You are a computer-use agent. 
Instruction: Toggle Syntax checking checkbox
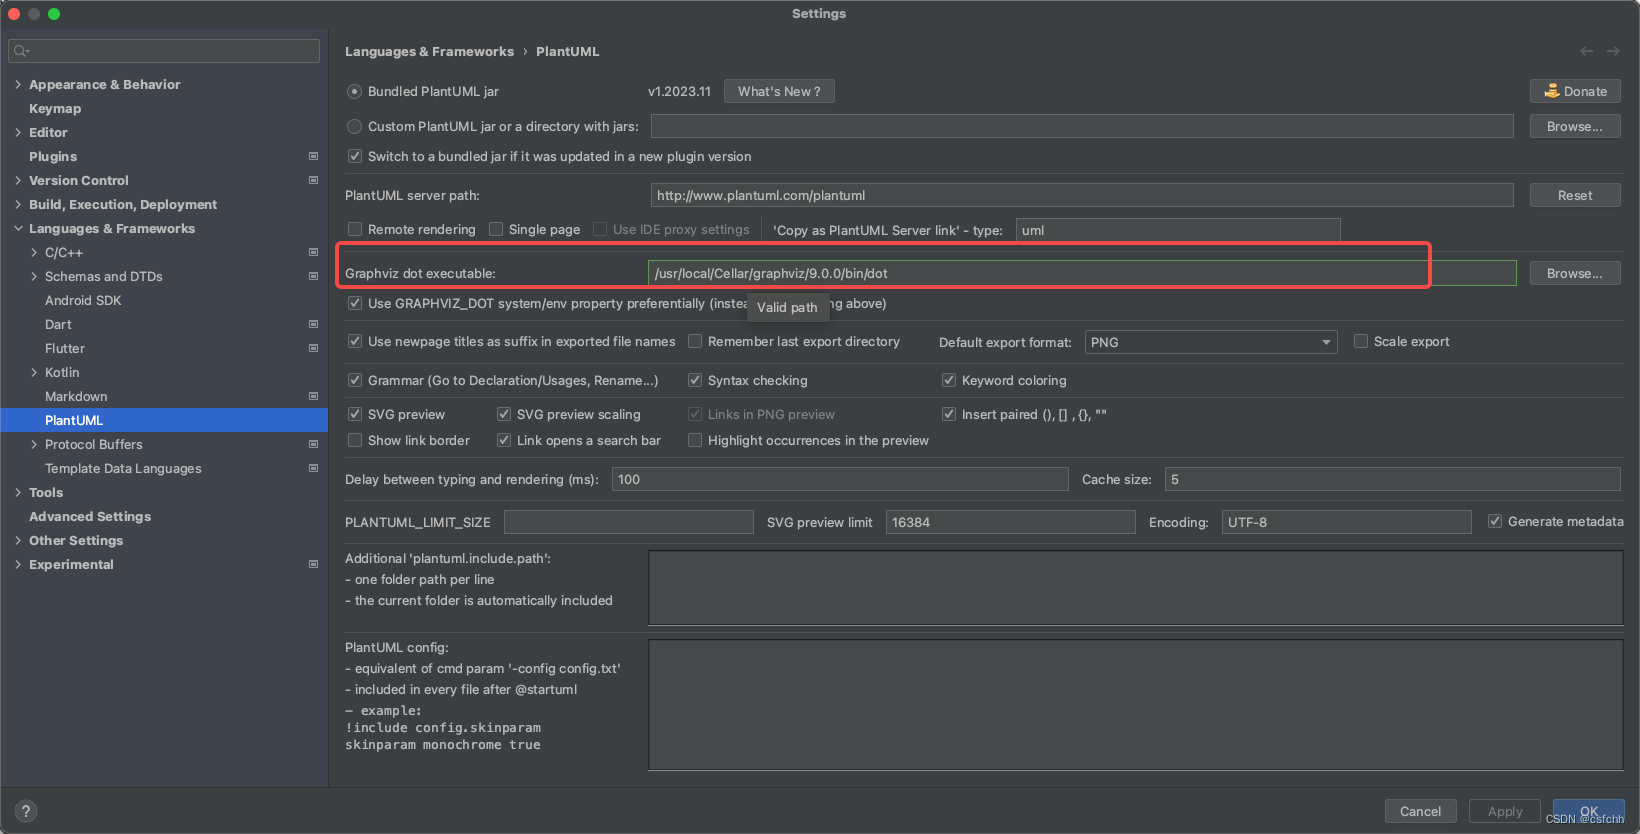[x=694, y=380]
